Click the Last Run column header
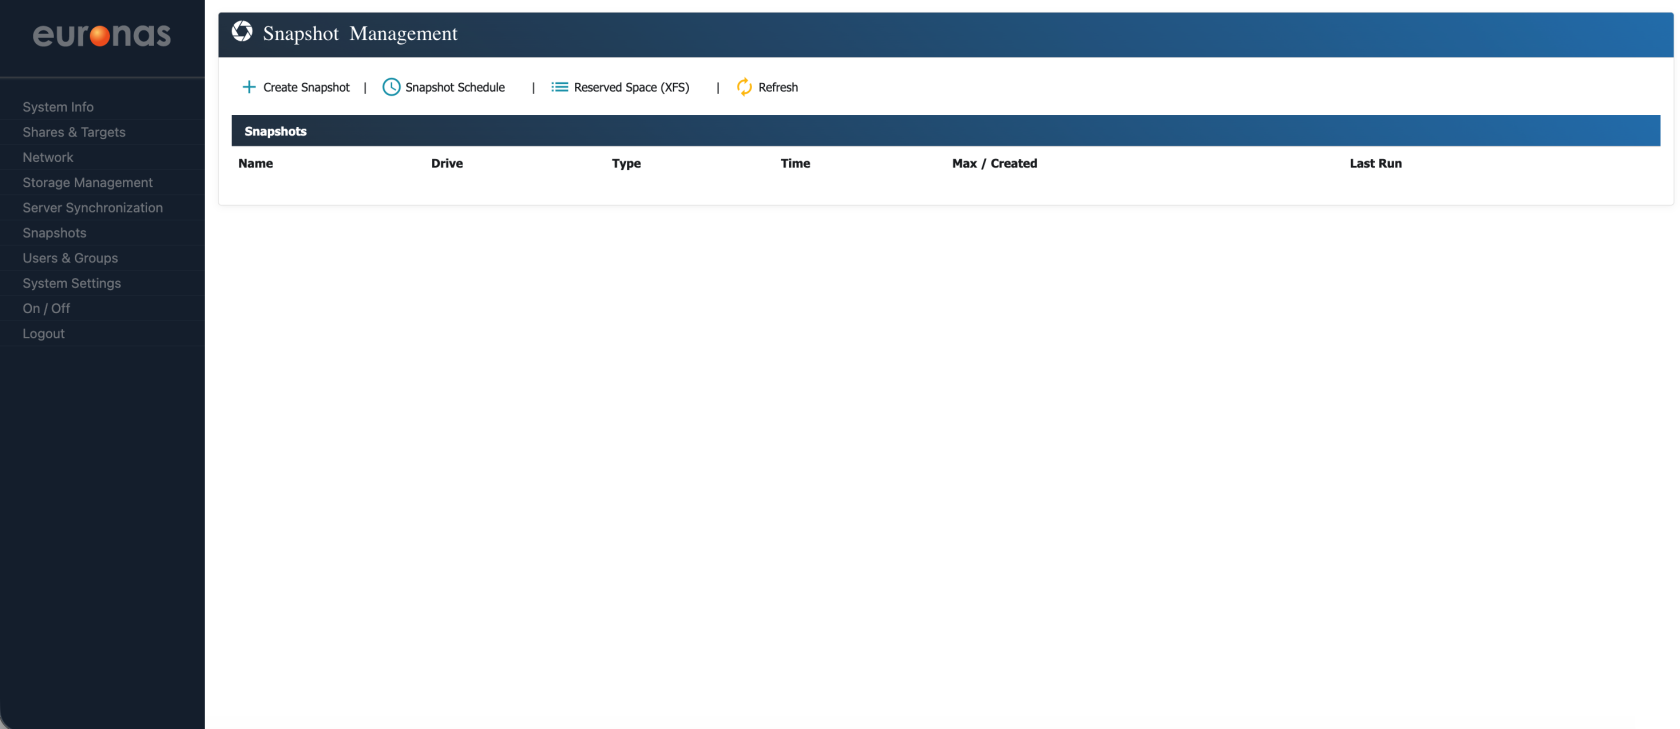 tap(1375, 163)
